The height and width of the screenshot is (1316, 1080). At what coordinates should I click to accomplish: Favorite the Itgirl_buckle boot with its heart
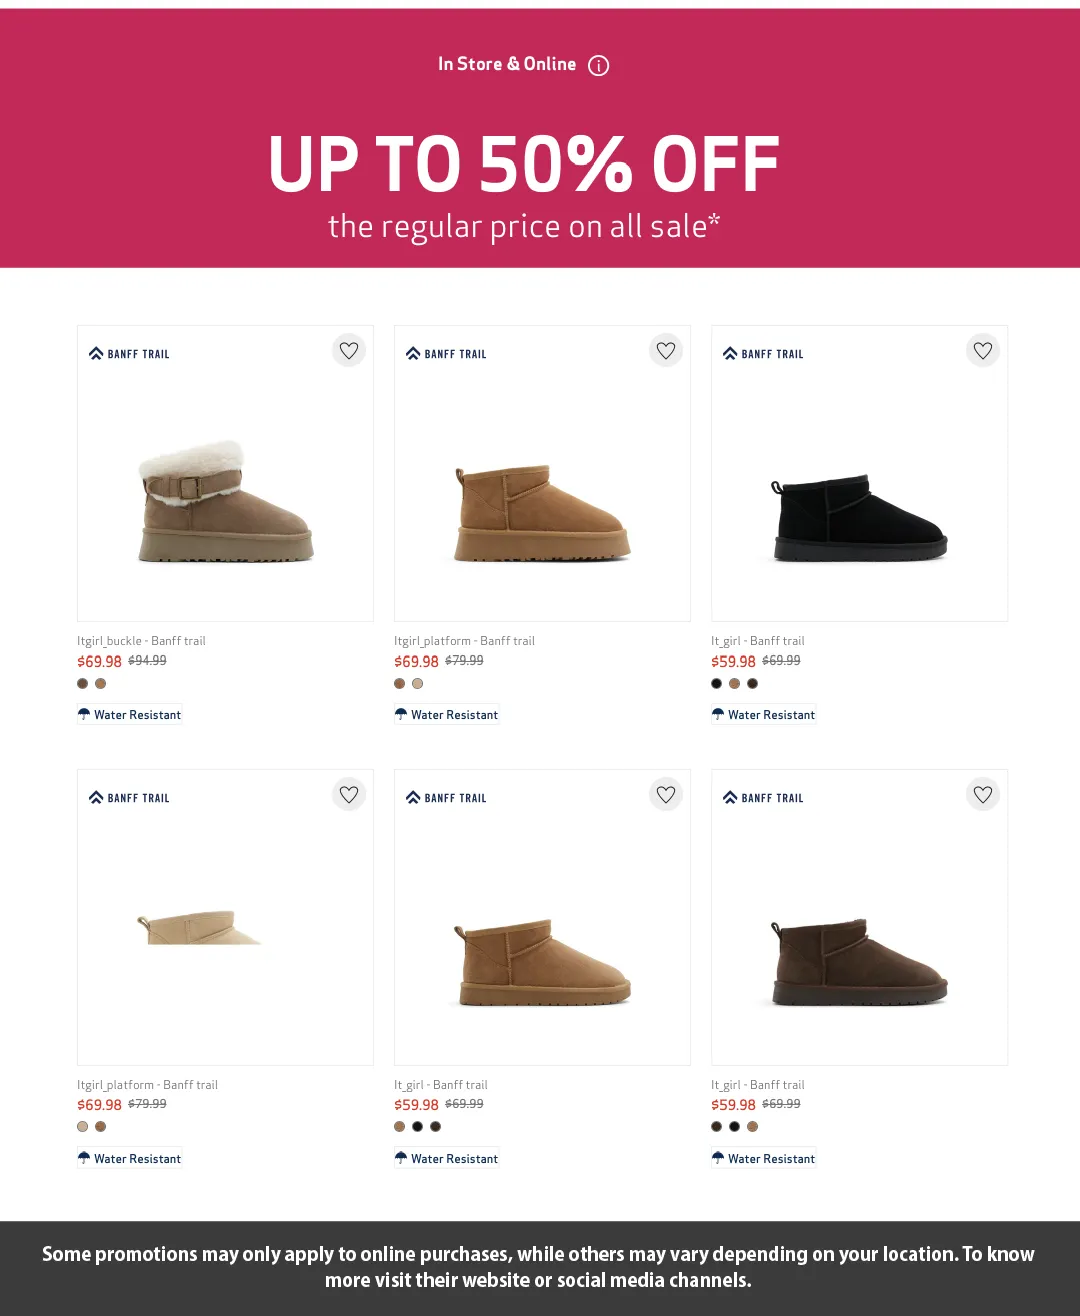tap(349, 351)
